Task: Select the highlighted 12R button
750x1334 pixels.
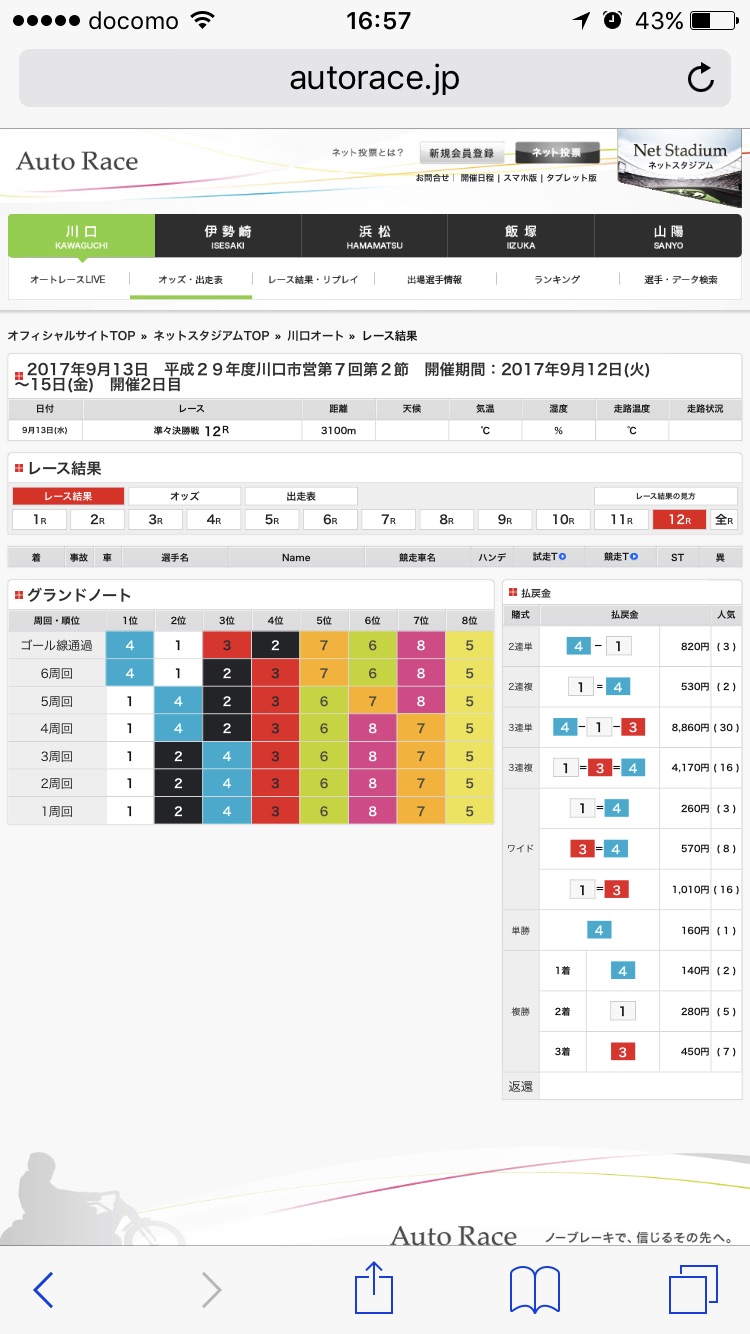Action: pos(679,520)
